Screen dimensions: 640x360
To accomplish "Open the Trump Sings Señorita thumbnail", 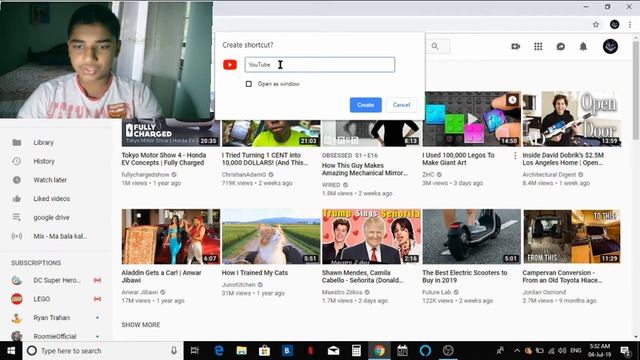I will coord(371,237).
